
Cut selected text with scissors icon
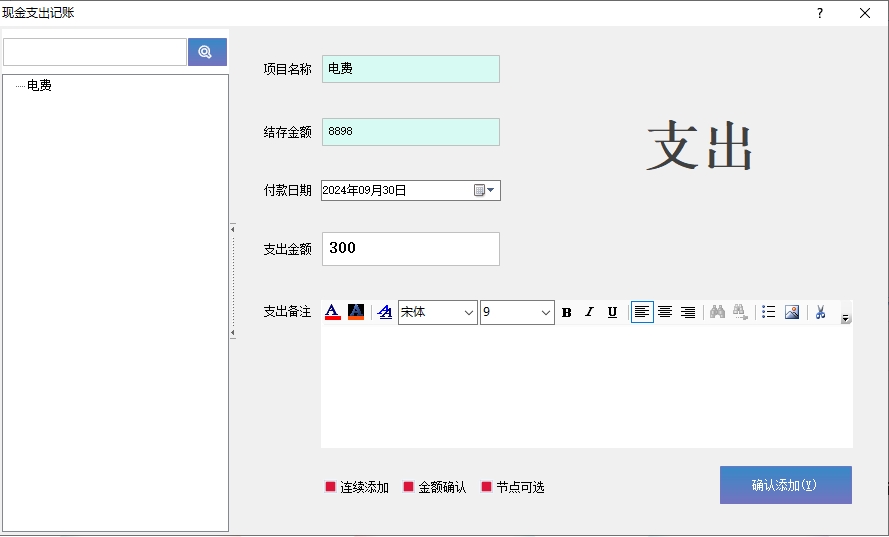tap(820, 312)
